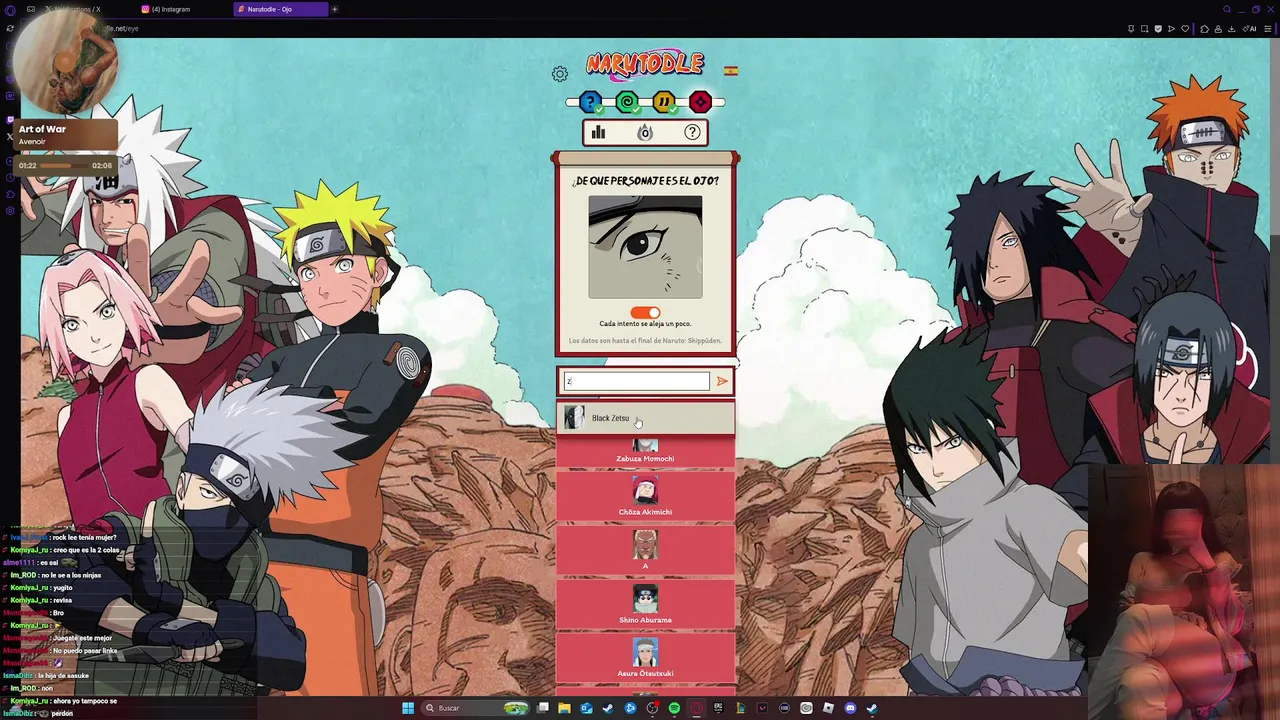Choose Black Zetsu from suggestions
Image resolution: width=1280 pixels, height=720 pixels.
[645, 418]
